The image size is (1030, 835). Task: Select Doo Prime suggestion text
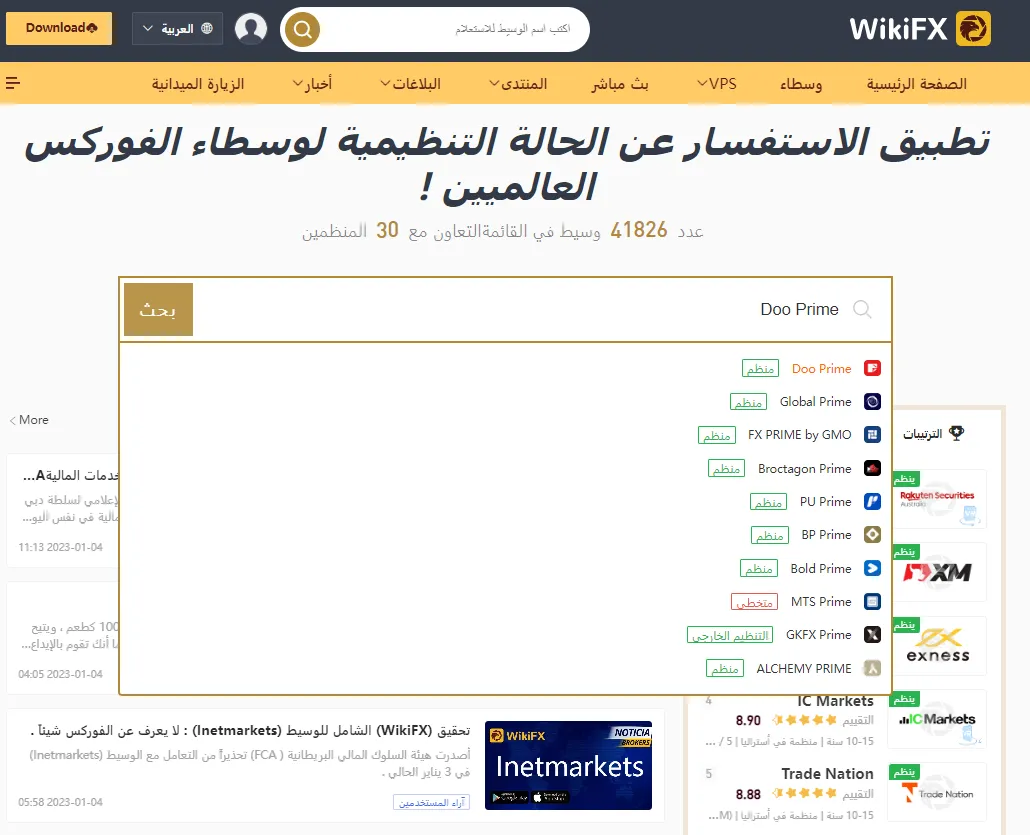[821, 369]
